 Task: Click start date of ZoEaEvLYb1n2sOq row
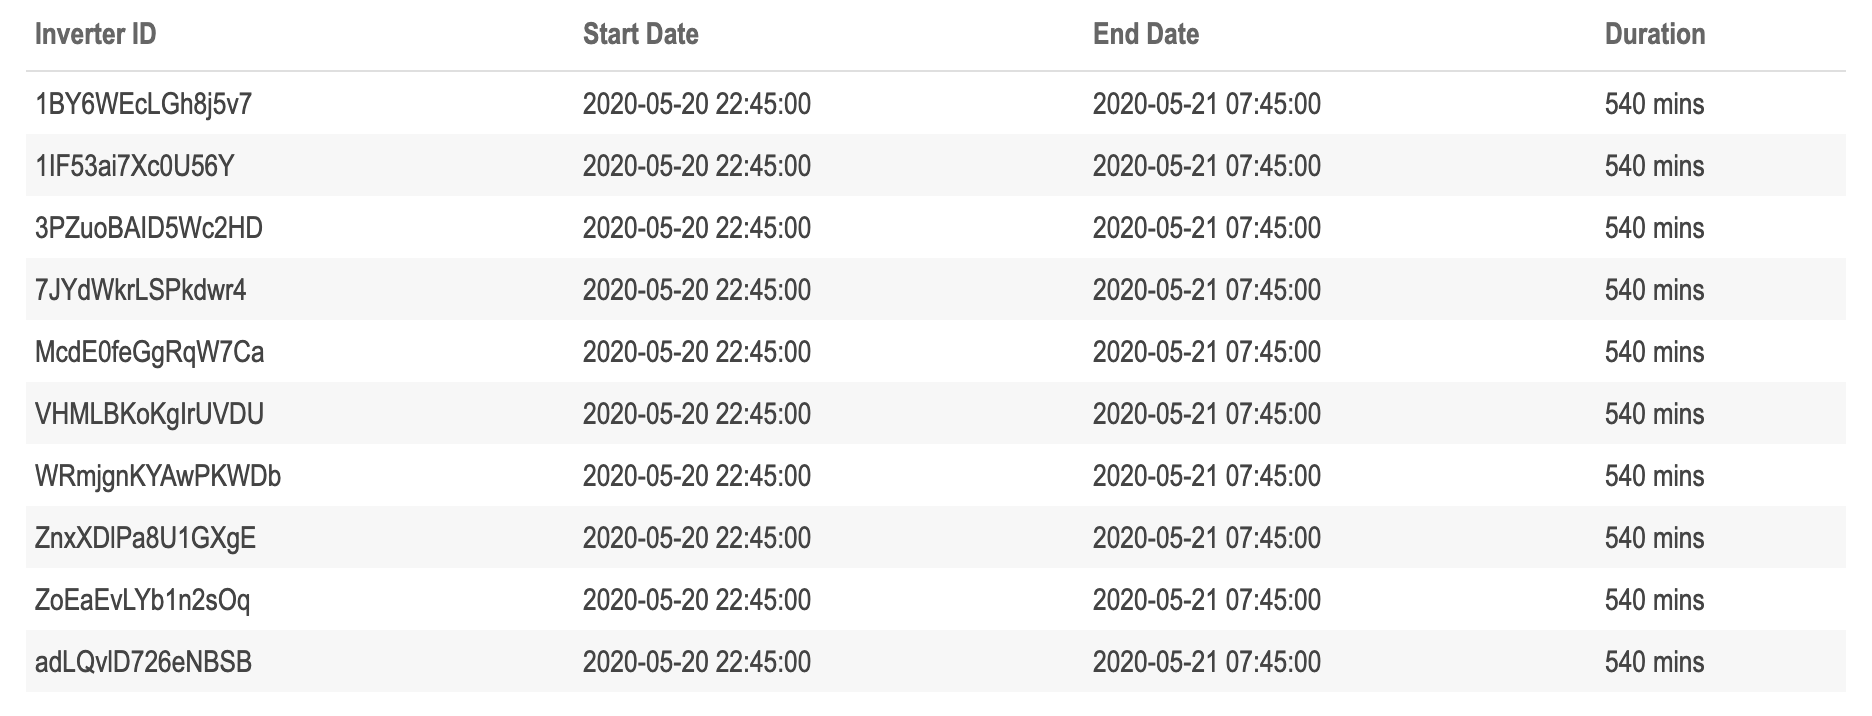(x=697, y=600)
